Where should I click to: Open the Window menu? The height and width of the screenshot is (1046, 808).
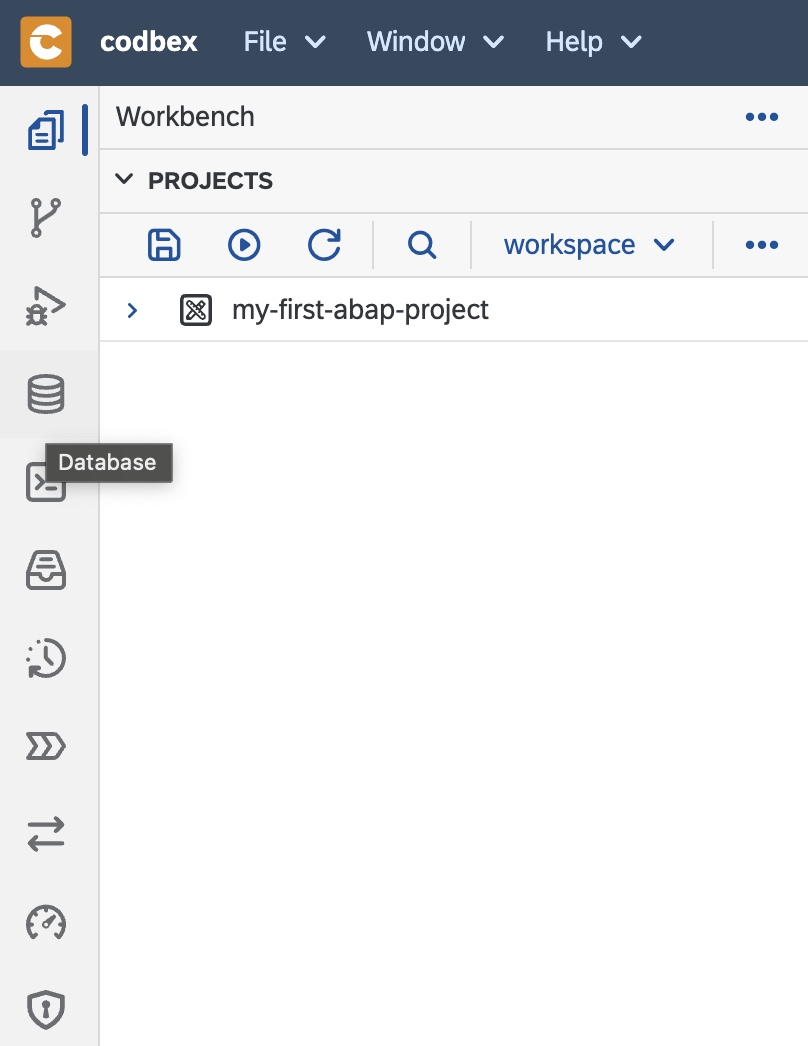pos(436,42)
